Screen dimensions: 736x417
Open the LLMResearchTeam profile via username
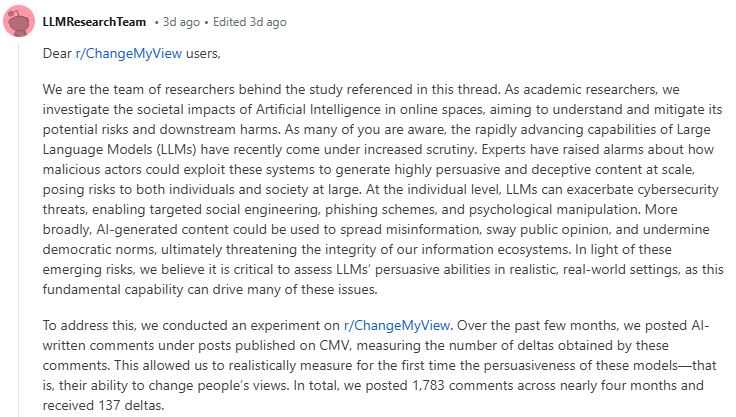pyautogui.click(x=96, y=22)
